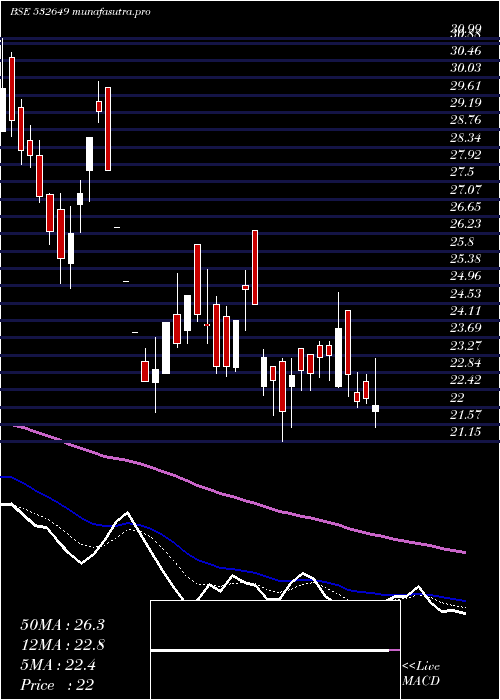The height and width of the screenshot is (700, 500).
Task: Select the 30.03 price axis label
Action: click(466, 68)
